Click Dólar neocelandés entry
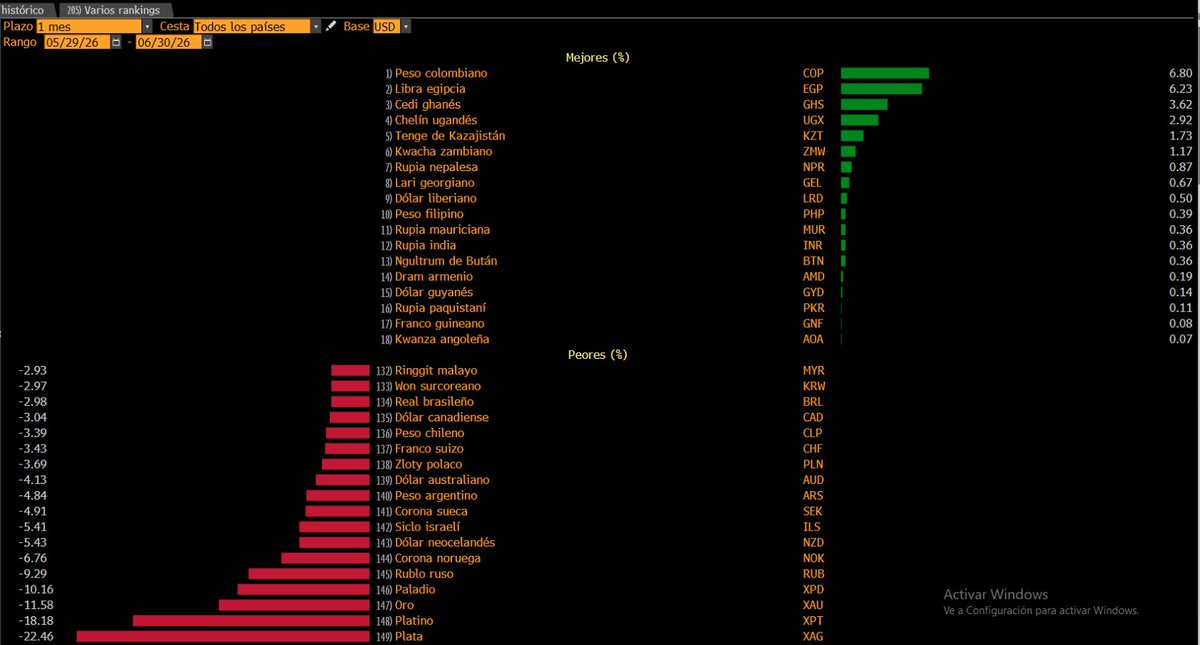1200x645 pixels. pos(445,543)
